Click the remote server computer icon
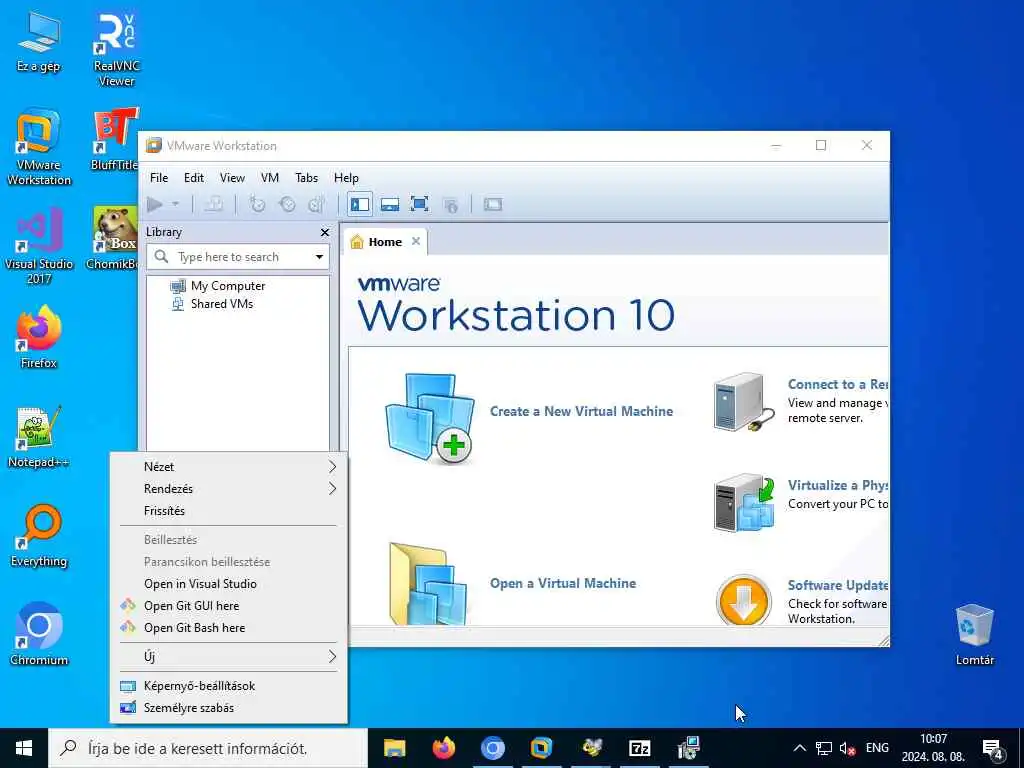 pyautogui.click(x=744, y=402)
